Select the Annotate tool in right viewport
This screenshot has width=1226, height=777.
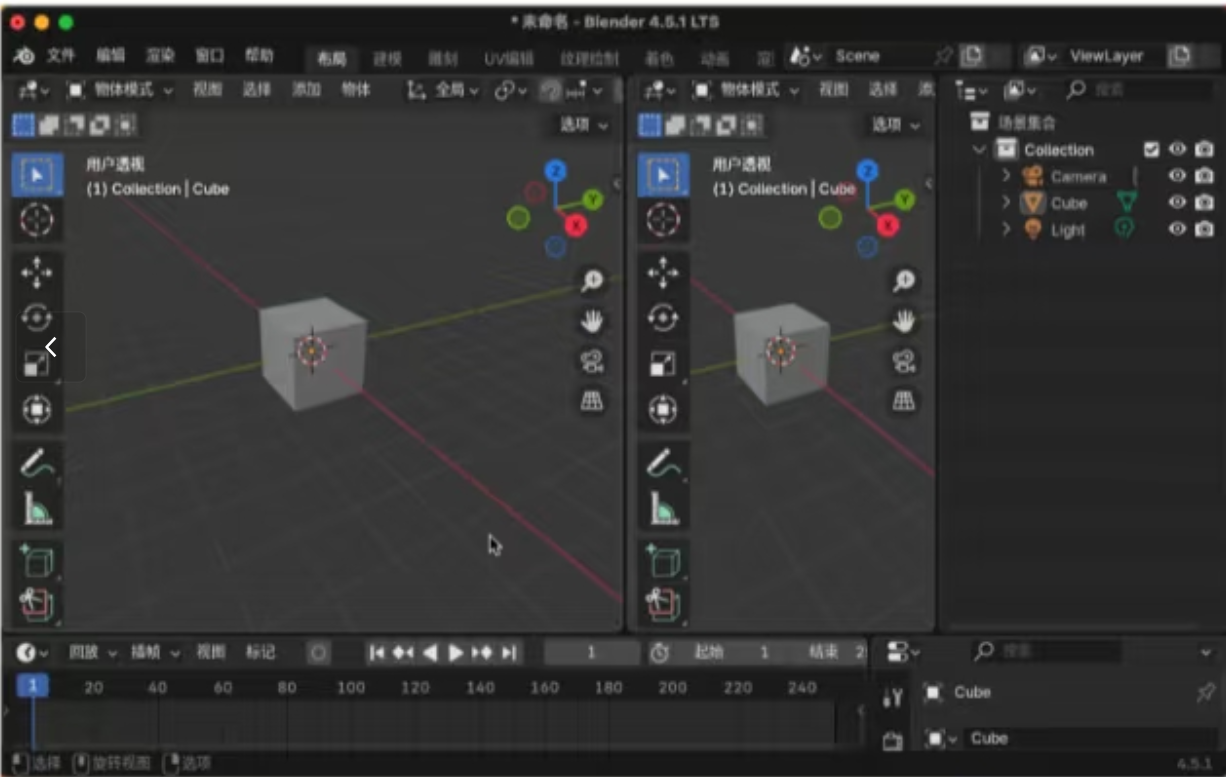click(x=663, y=463)
